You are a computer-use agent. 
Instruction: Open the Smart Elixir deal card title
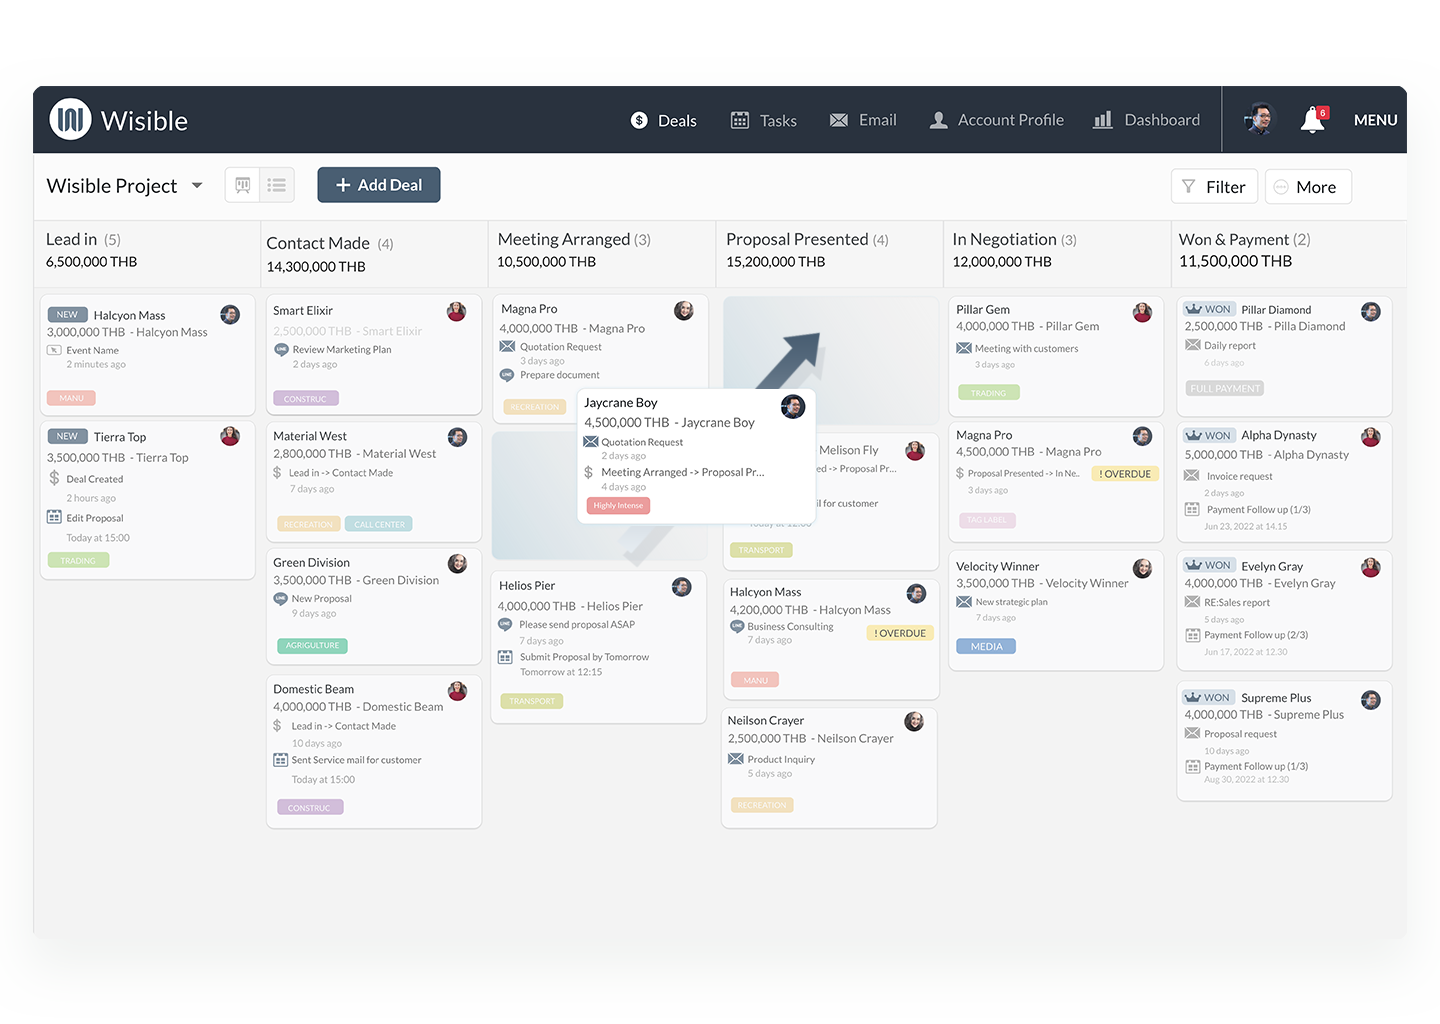(x=303, y=311)
